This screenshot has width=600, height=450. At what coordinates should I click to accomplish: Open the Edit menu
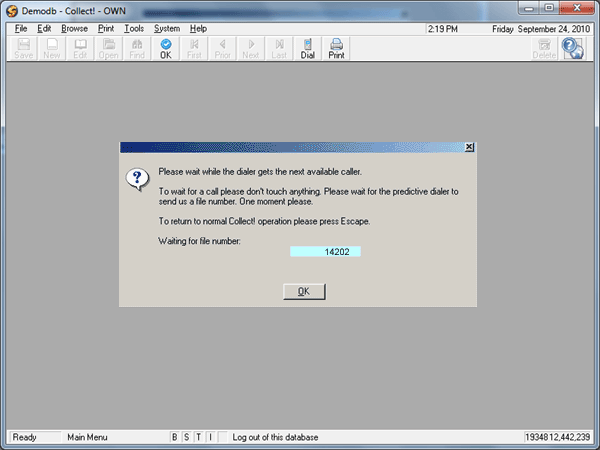click(44, 29)
